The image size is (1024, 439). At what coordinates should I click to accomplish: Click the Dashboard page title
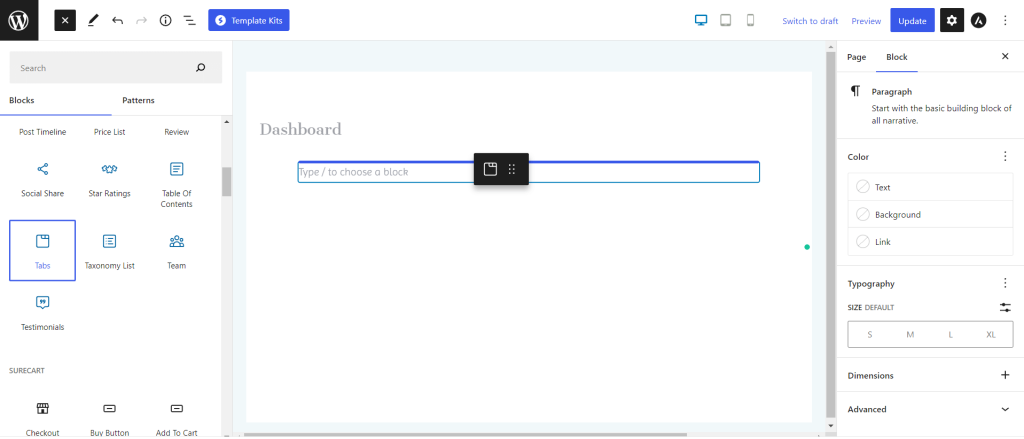(x=300, y=129)
